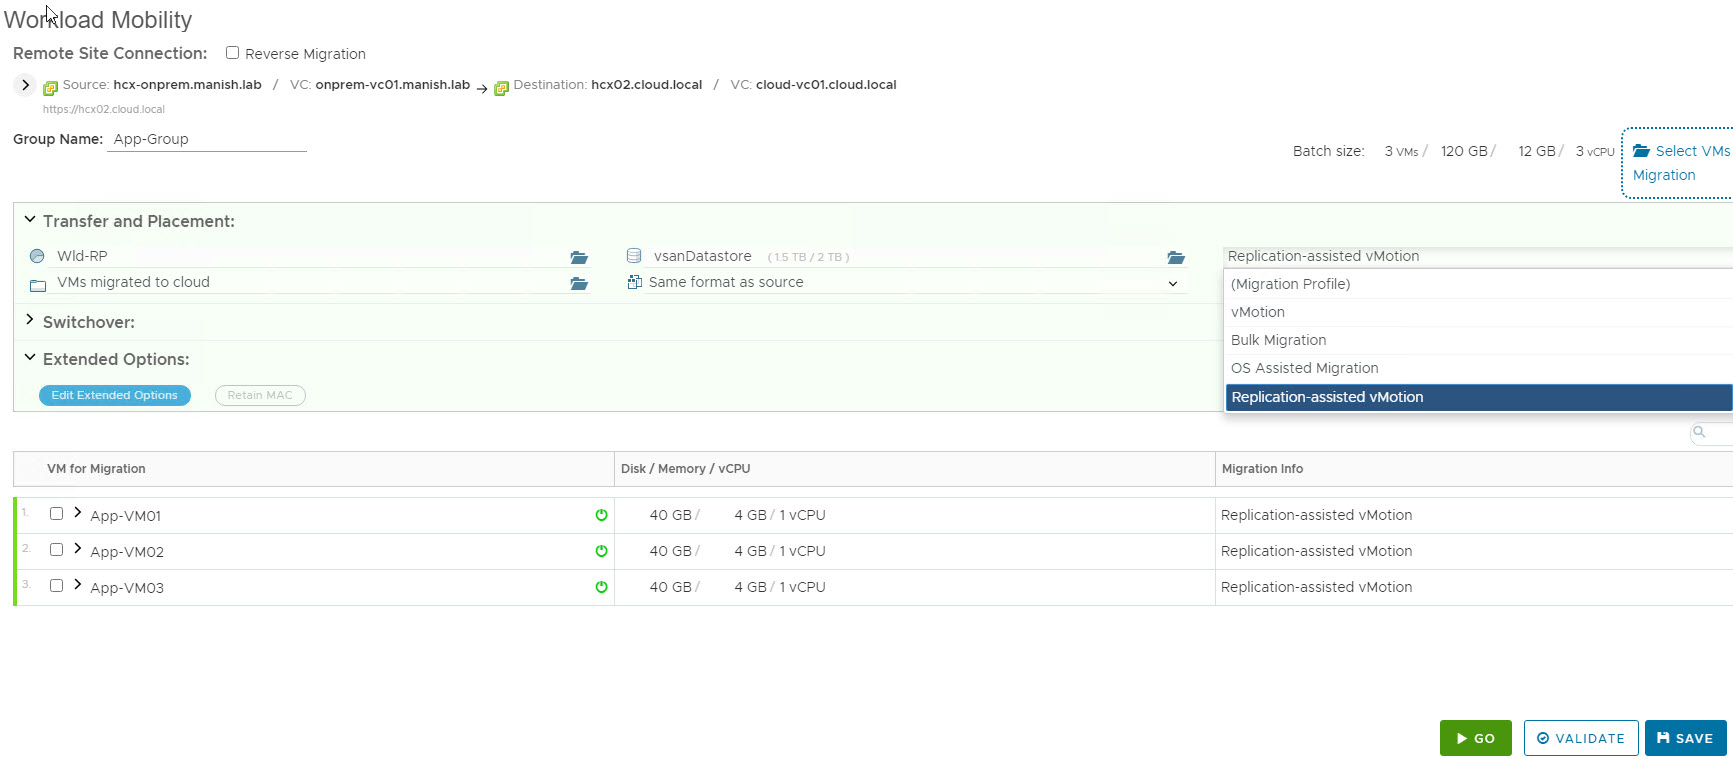
Task: Collapse the Transfer and Placement section
Action: click(x=30, y=220)
